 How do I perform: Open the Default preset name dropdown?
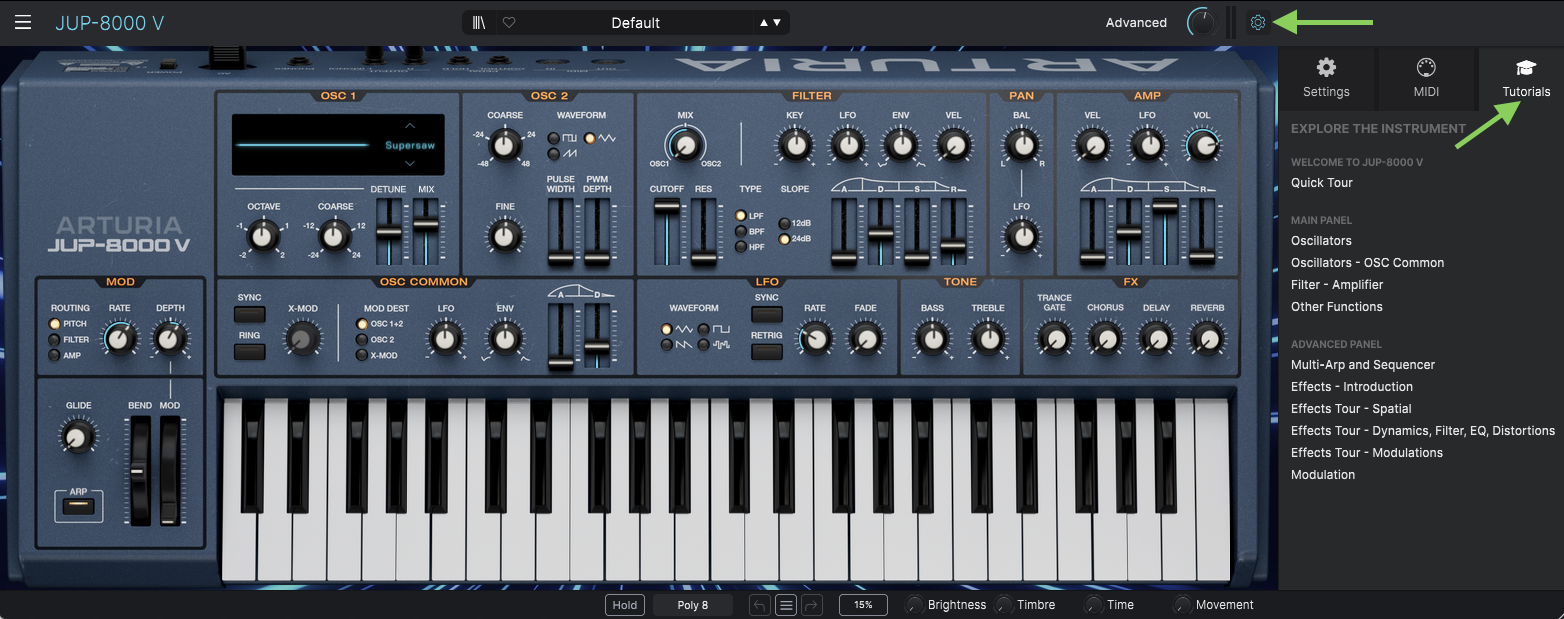[x=636, y=22]
